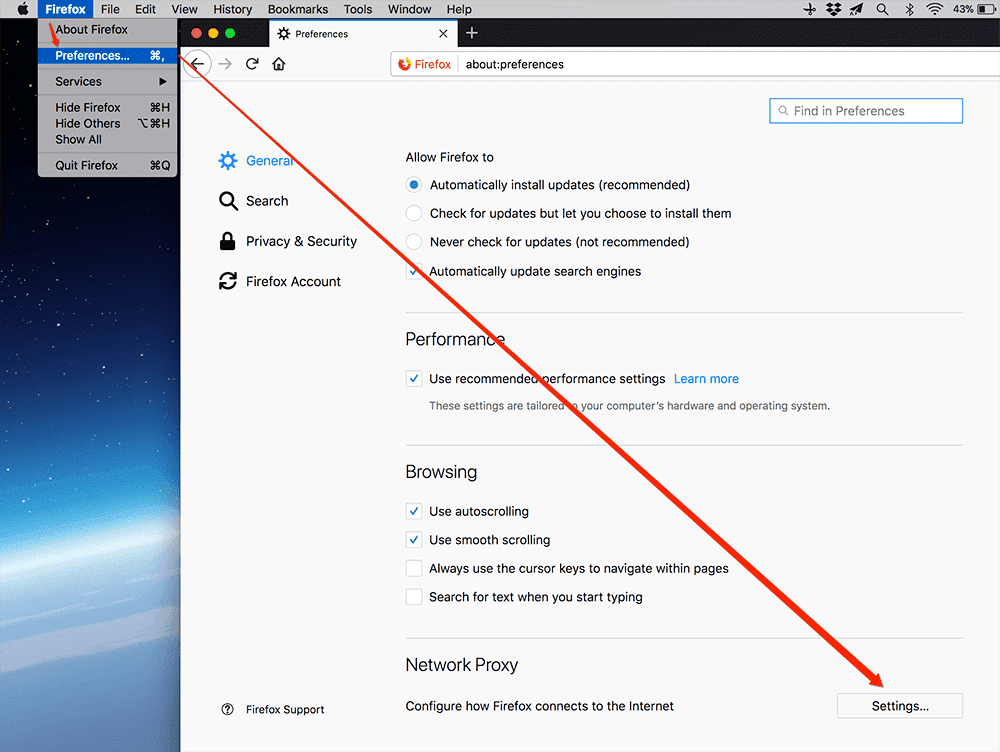Choose Hide Firefox menu item
The image size is (1000, 752).
coord(108,107)
